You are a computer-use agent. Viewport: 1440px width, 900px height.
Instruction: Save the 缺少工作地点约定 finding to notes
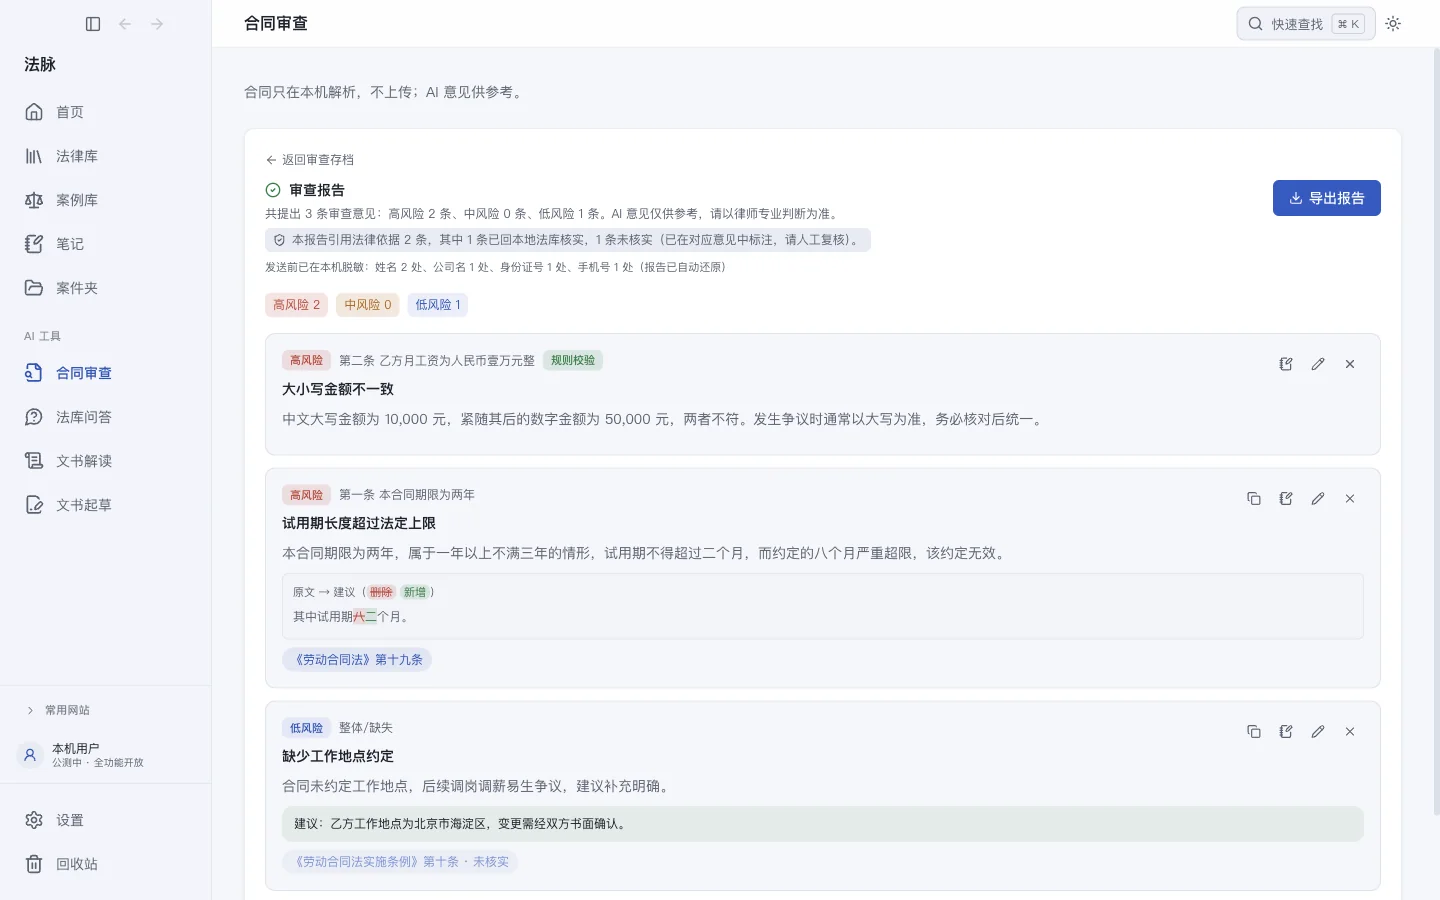[x=1286, y=732]
